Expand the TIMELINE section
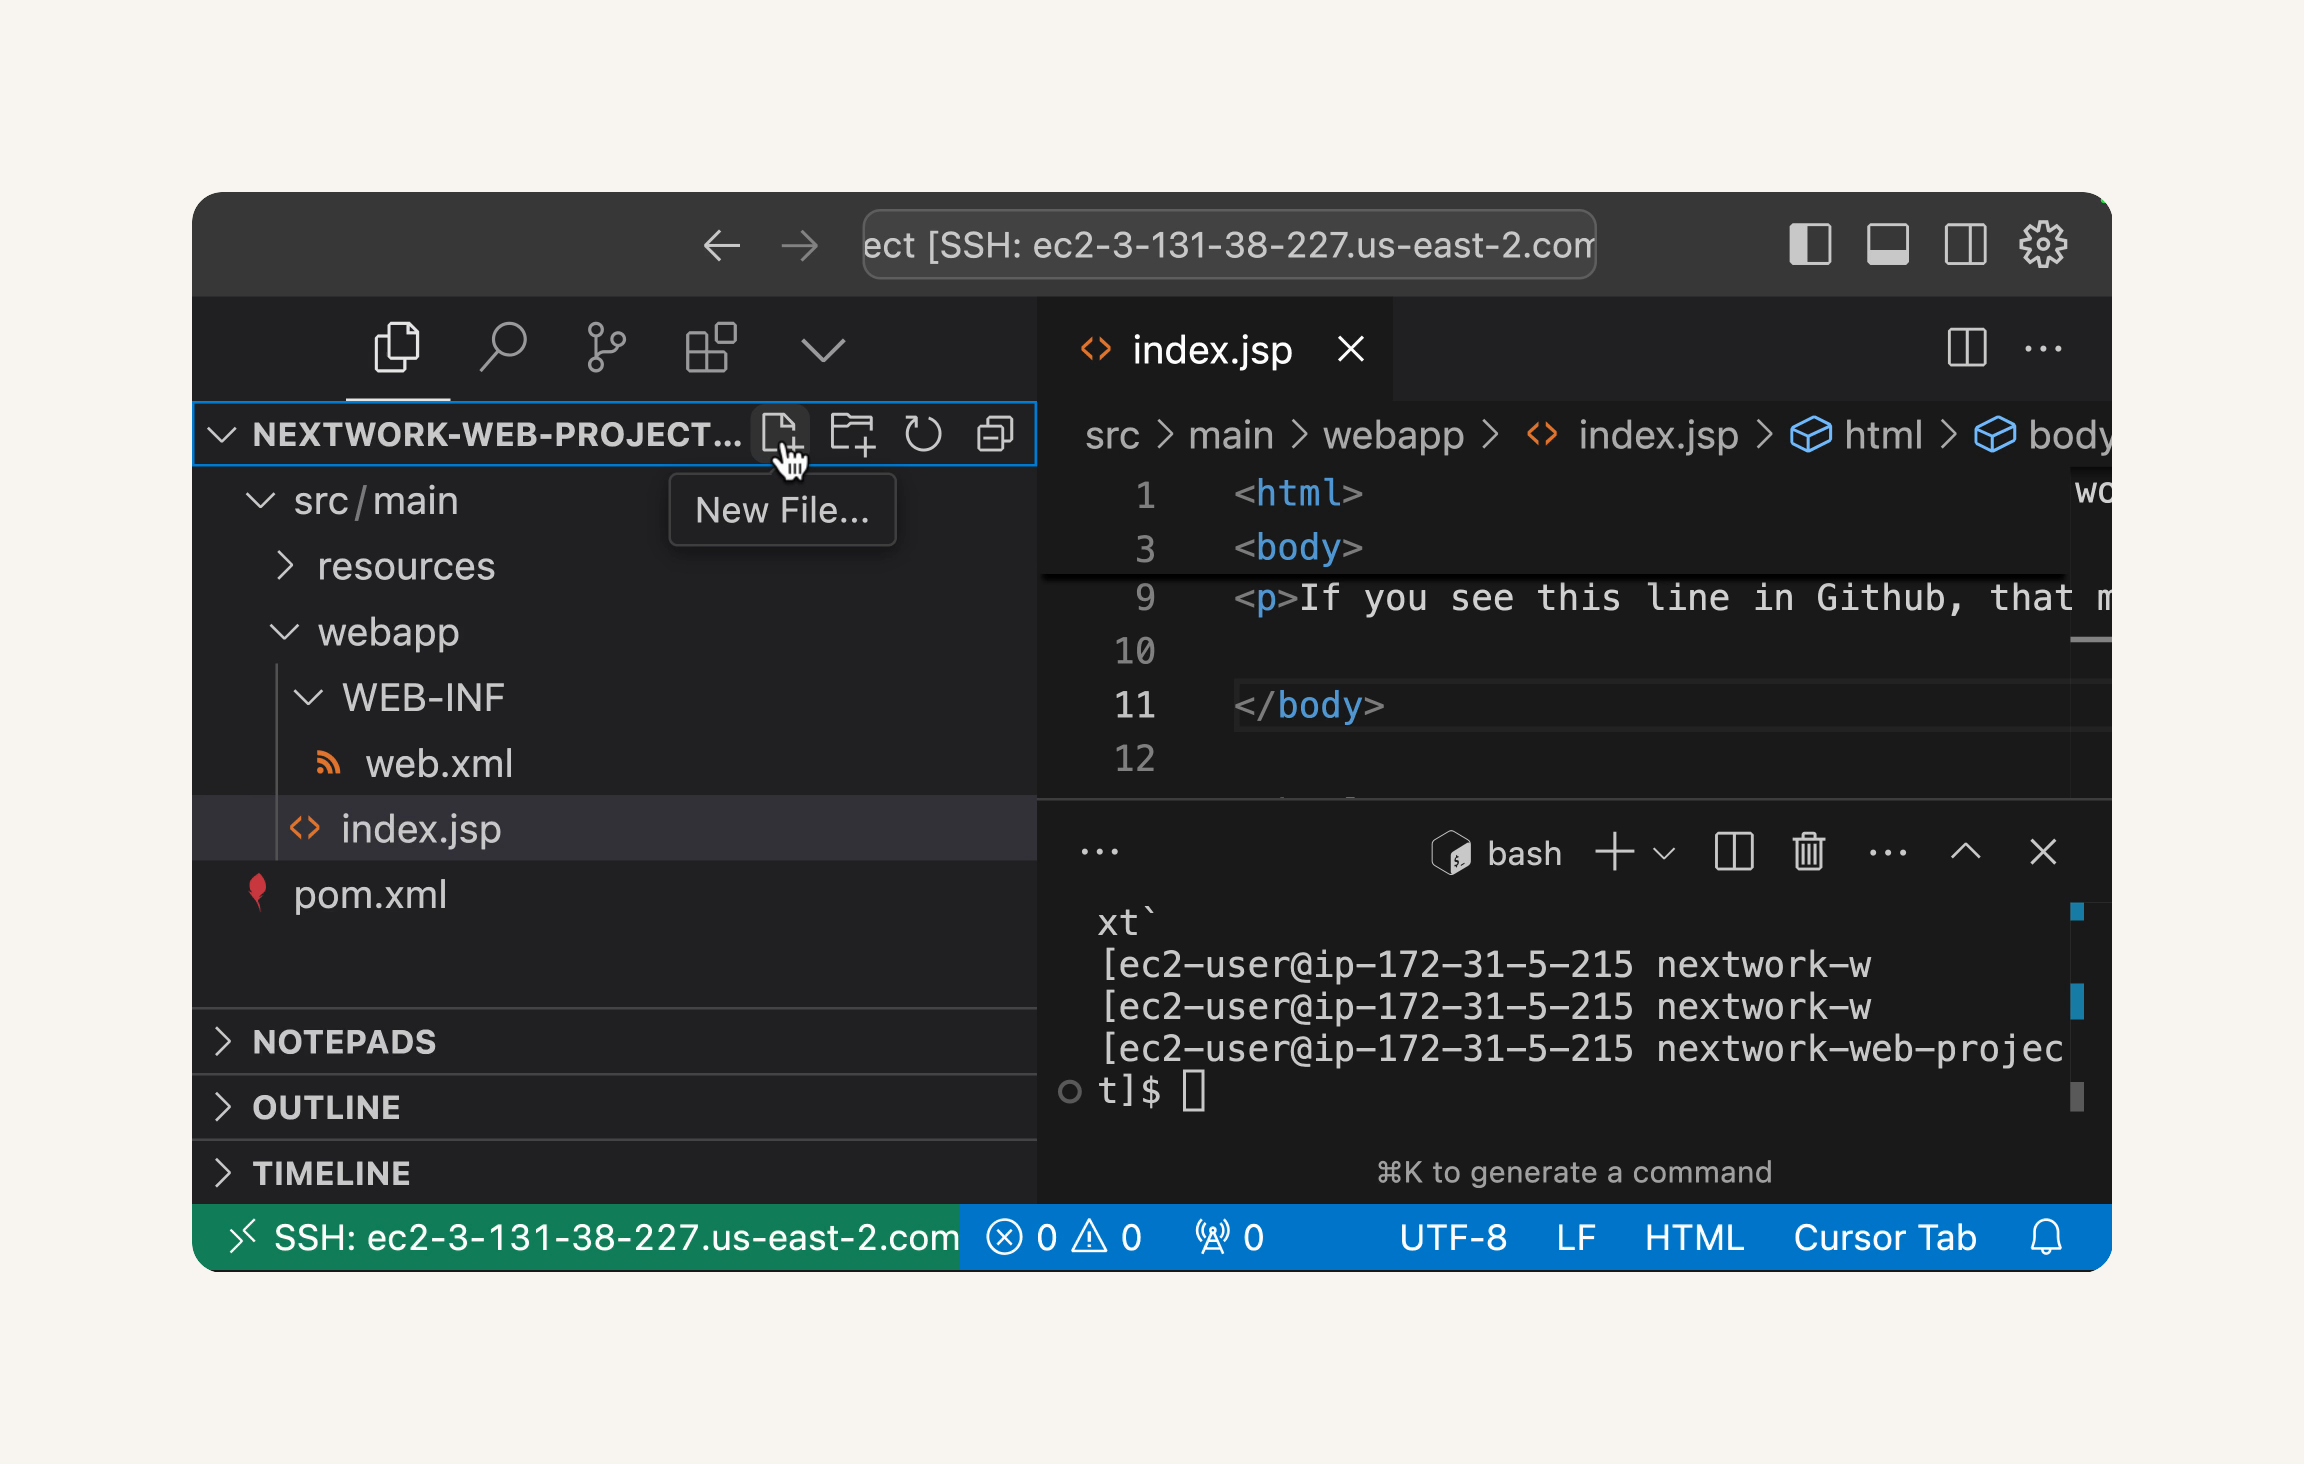 coord(614,1172)
